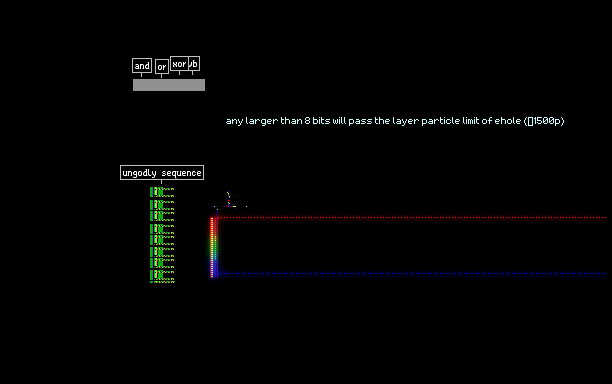
Task: Click the fifth green circuit block from top
Action: click(162, 240)
